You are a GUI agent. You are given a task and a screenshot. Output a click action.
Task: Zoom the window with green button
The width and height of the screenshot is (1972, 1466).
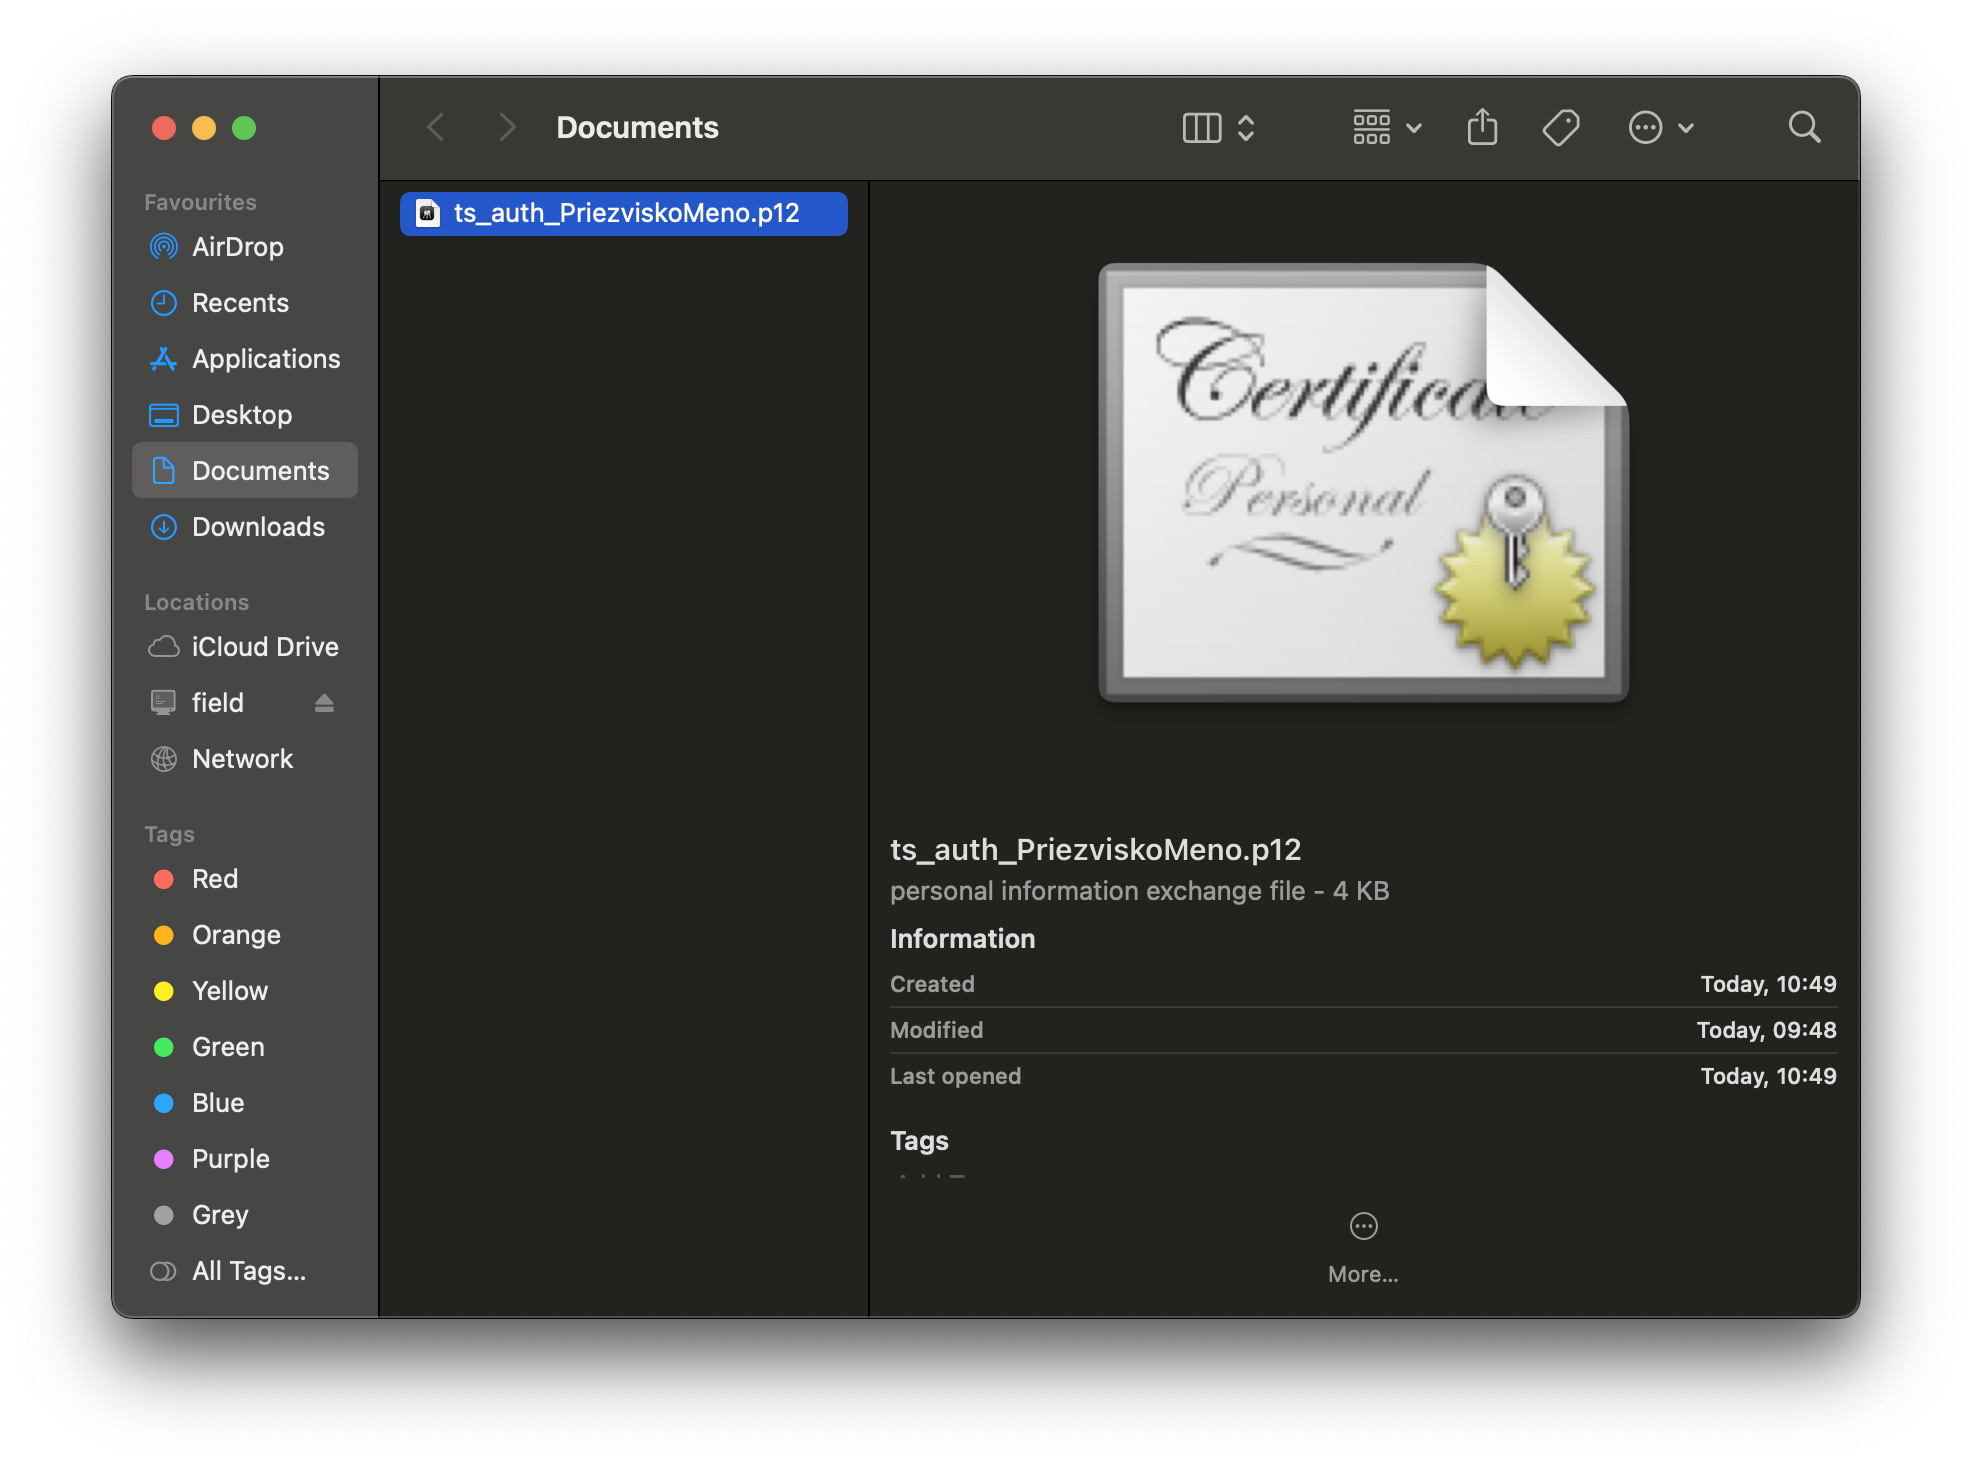click(x=244, y=128)
